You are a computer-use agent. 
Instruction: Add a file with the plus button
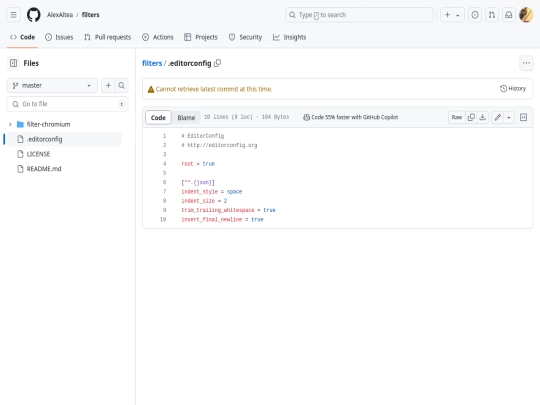click(x=108, y=85)
